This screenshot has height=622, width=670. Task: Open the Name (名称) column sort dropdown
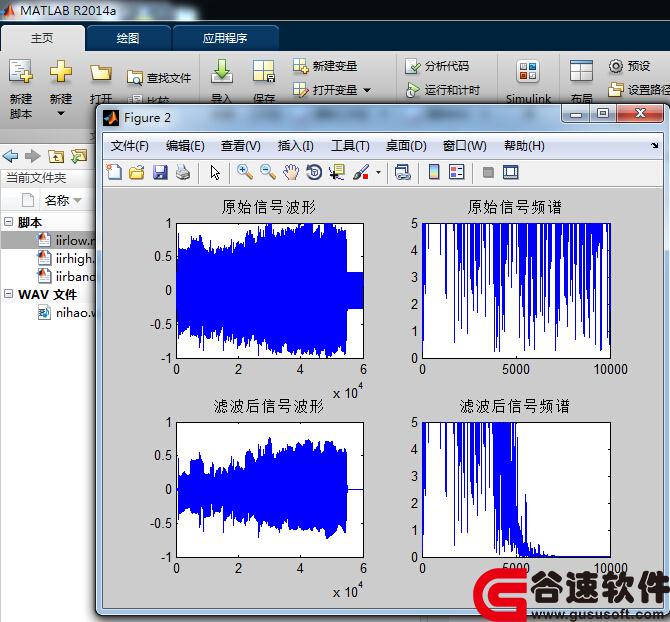[77, 200]
